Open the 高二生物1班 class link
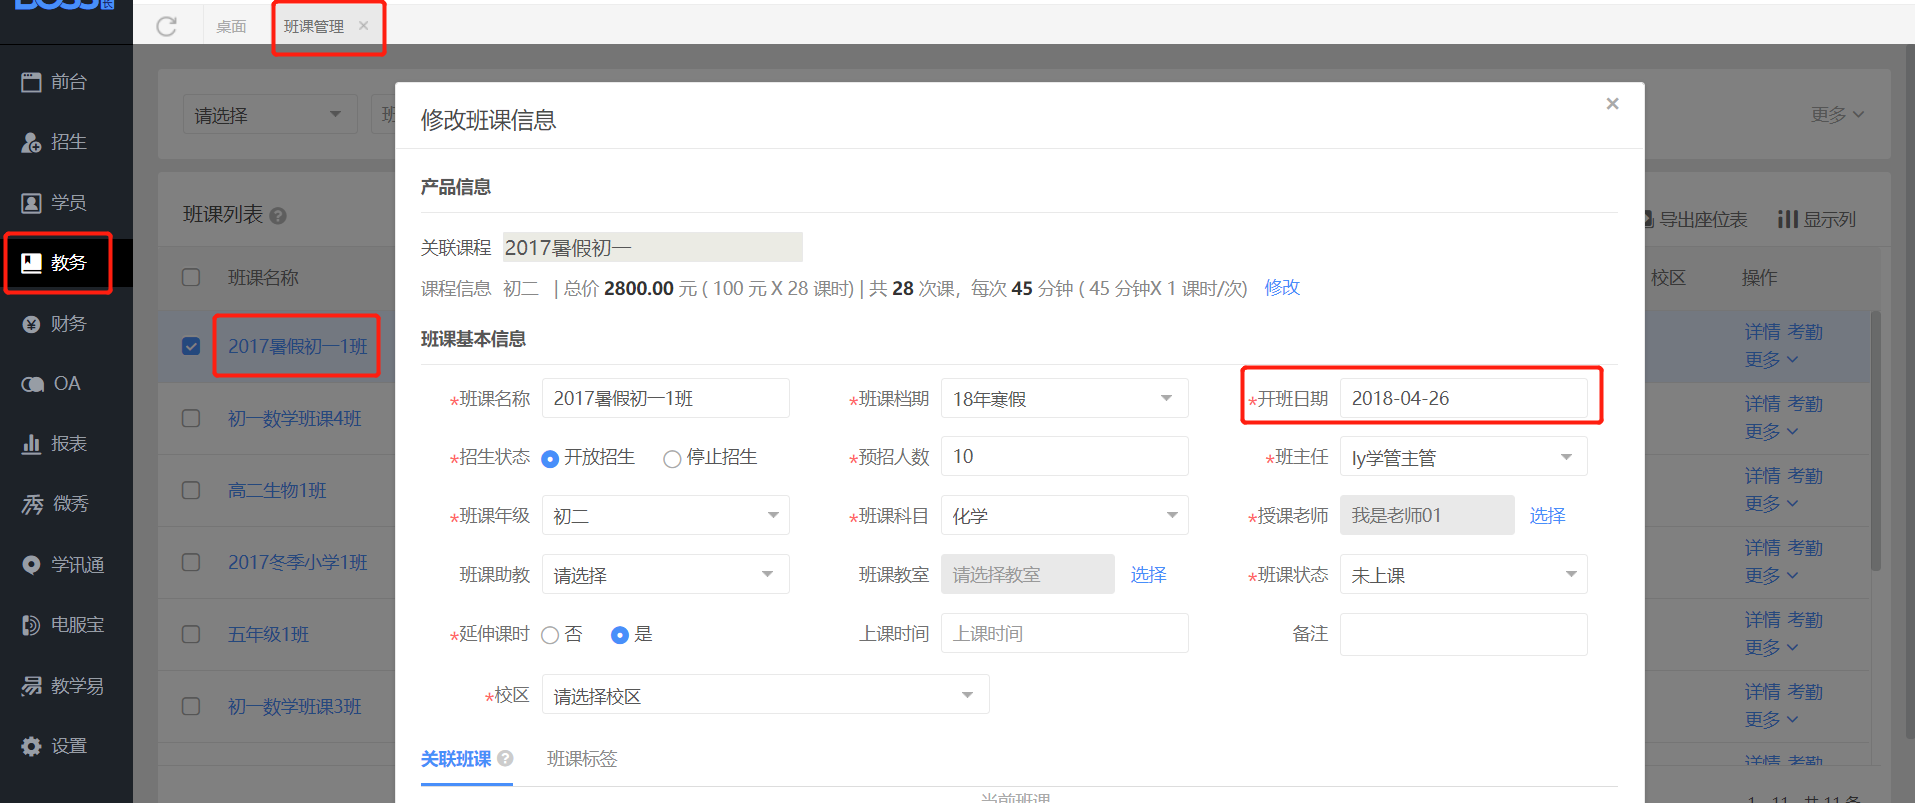Image resolution: width=1915 pixels, height=803 pixels. (x=277, y=490)
